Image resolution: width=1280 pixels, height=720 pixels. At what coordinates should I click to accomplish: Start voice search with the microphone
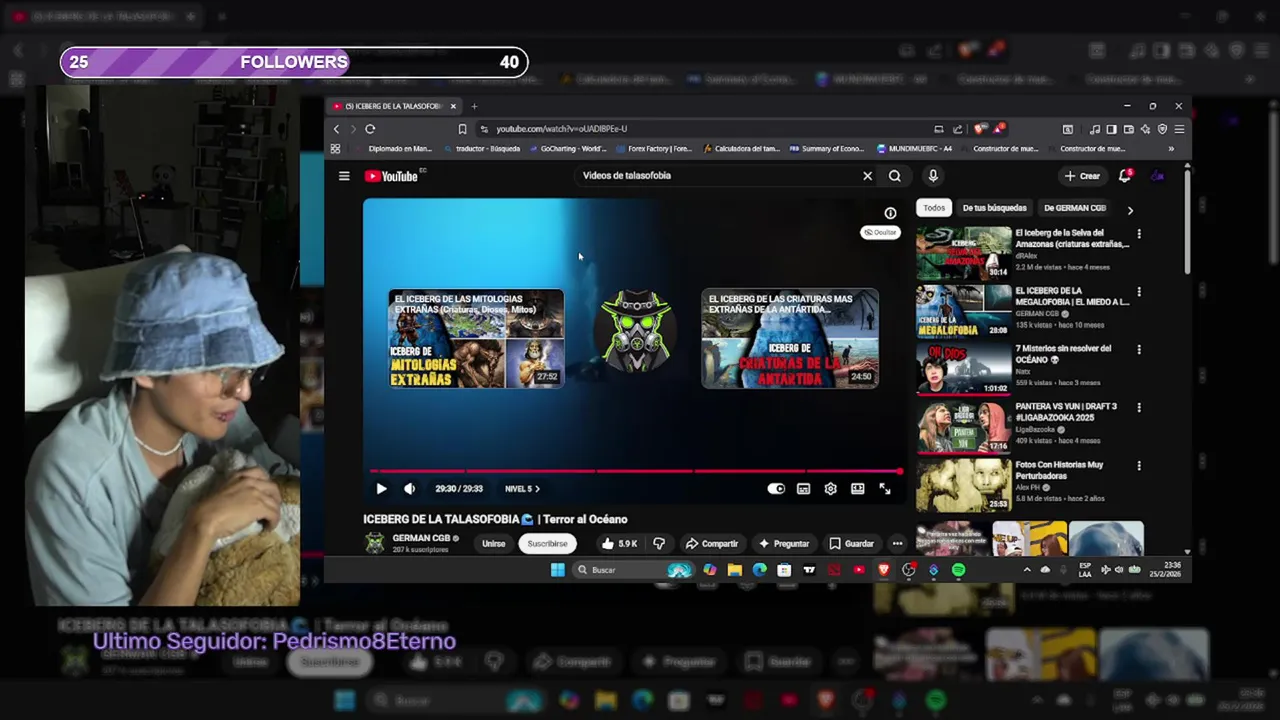coord(933,176)
